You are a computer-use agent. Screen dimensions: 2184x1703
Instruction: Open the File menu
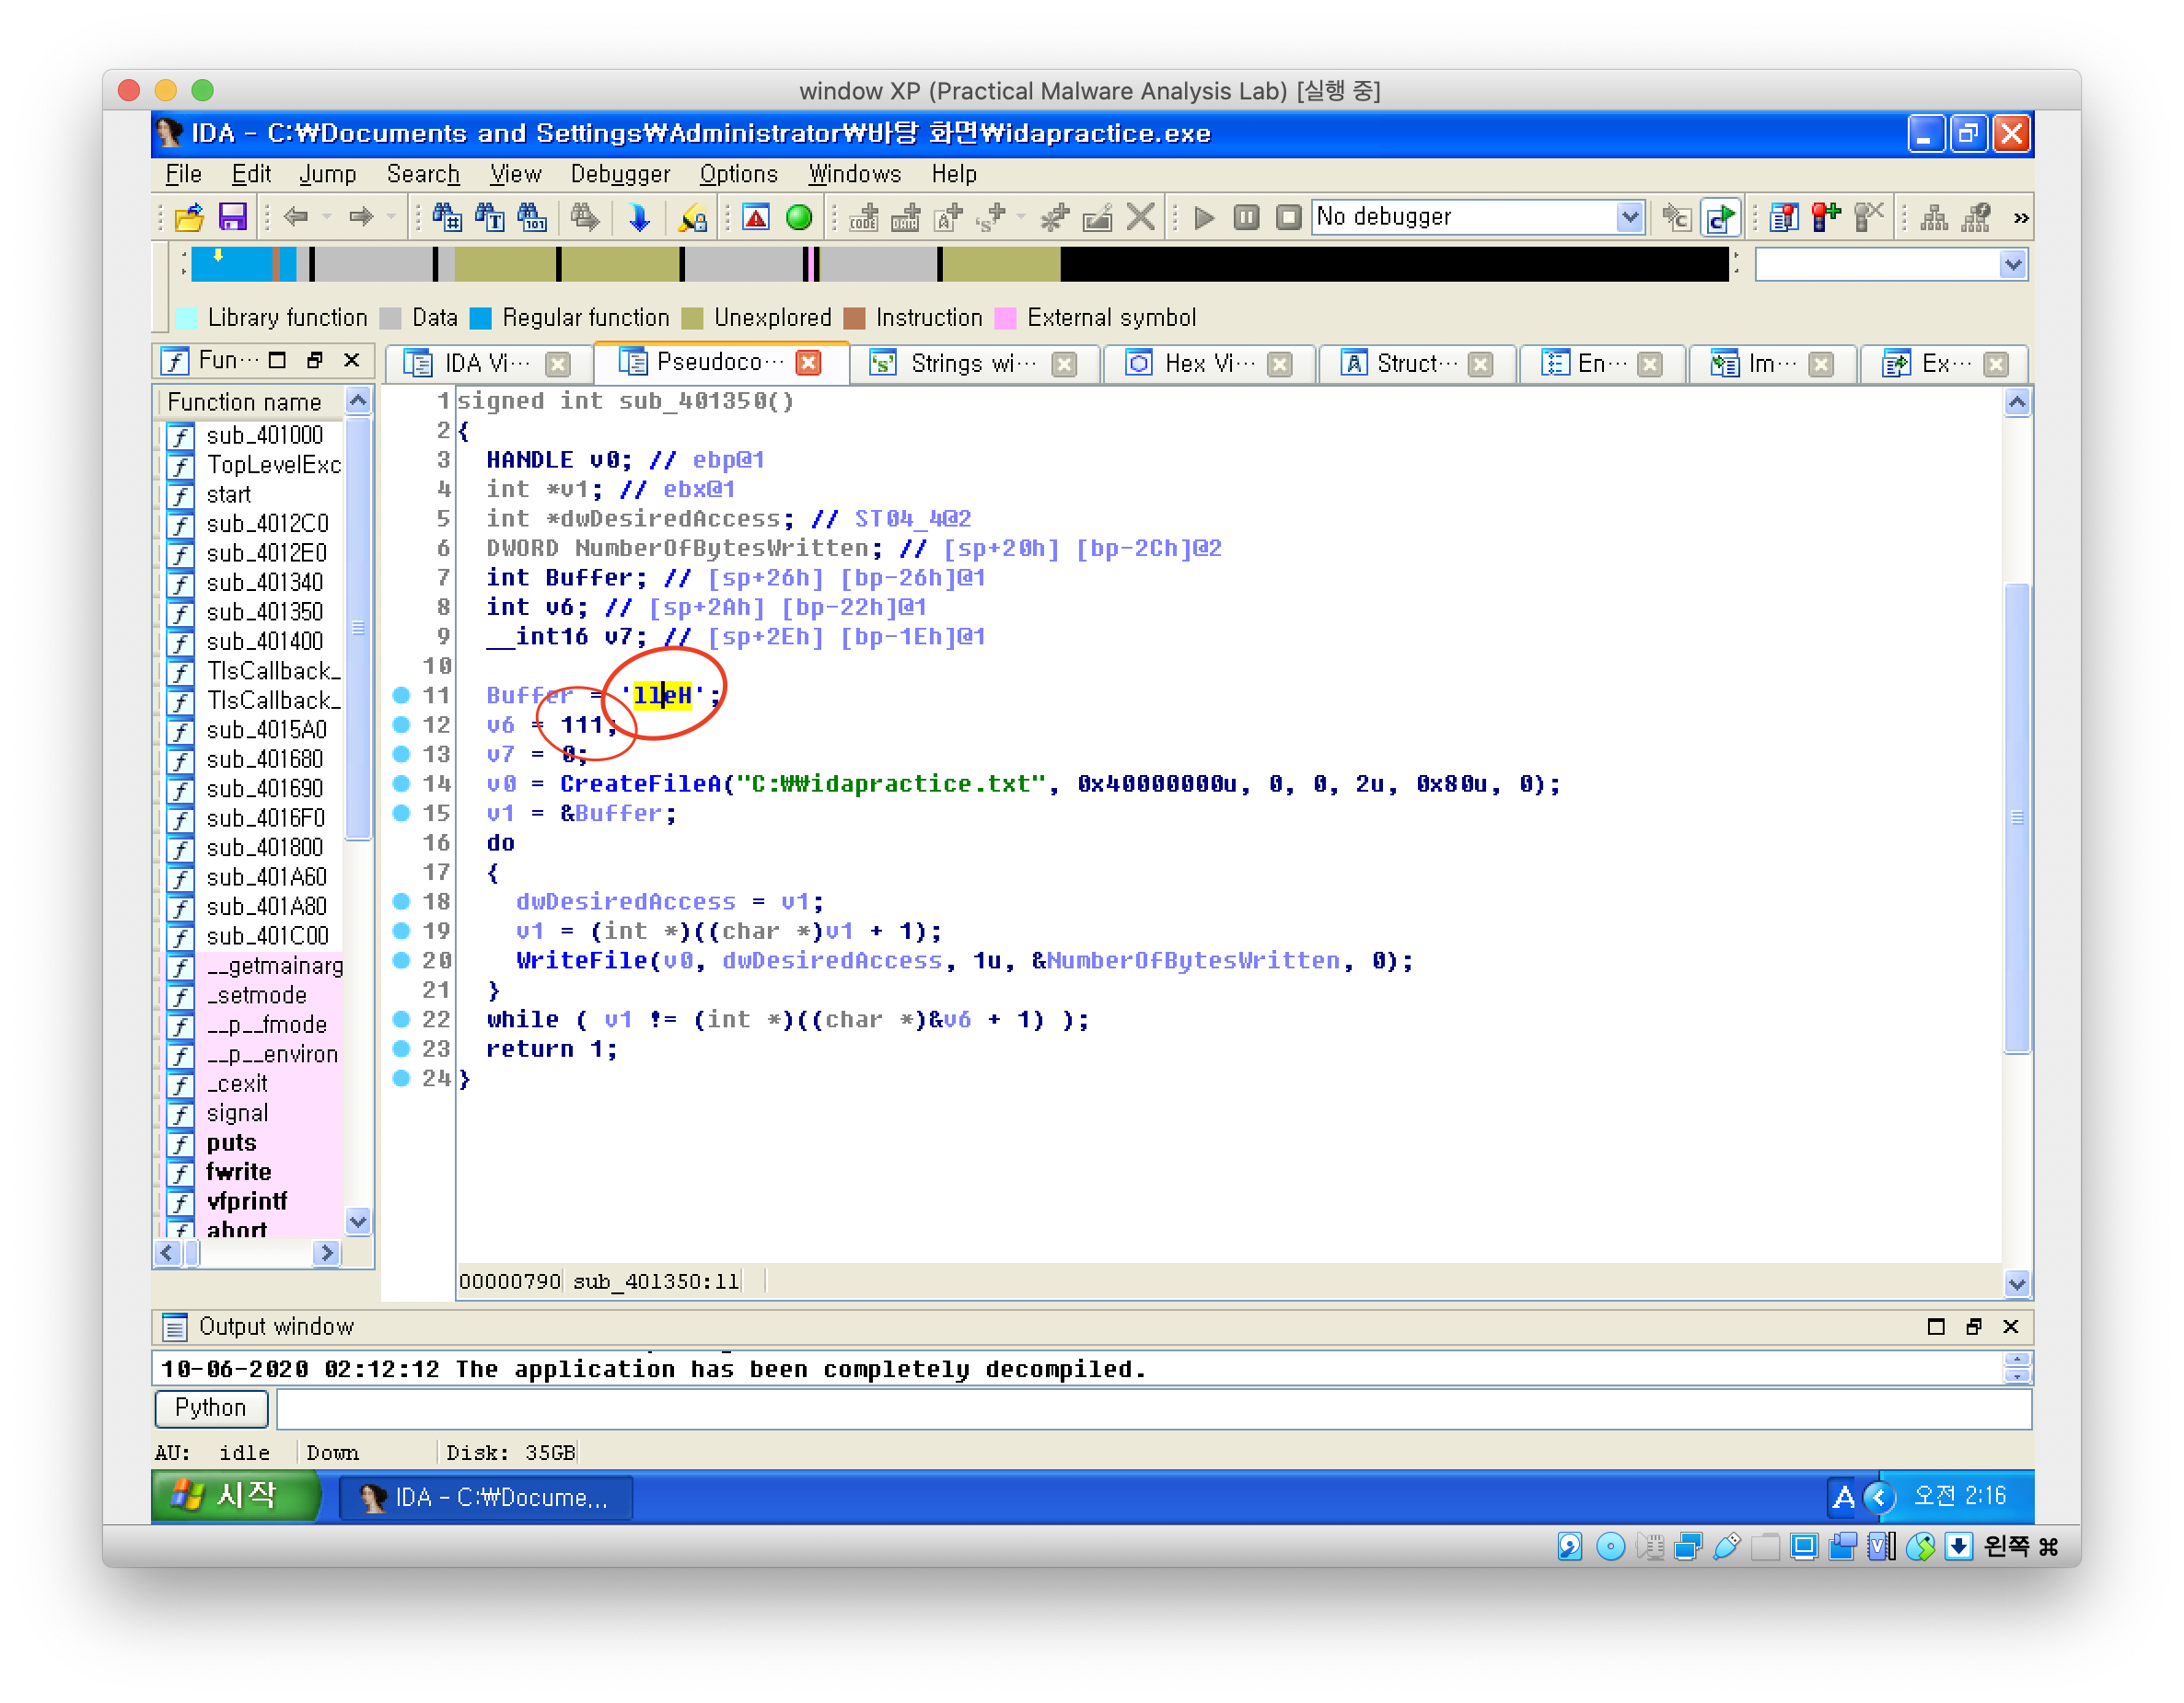(x=183, y=174)
